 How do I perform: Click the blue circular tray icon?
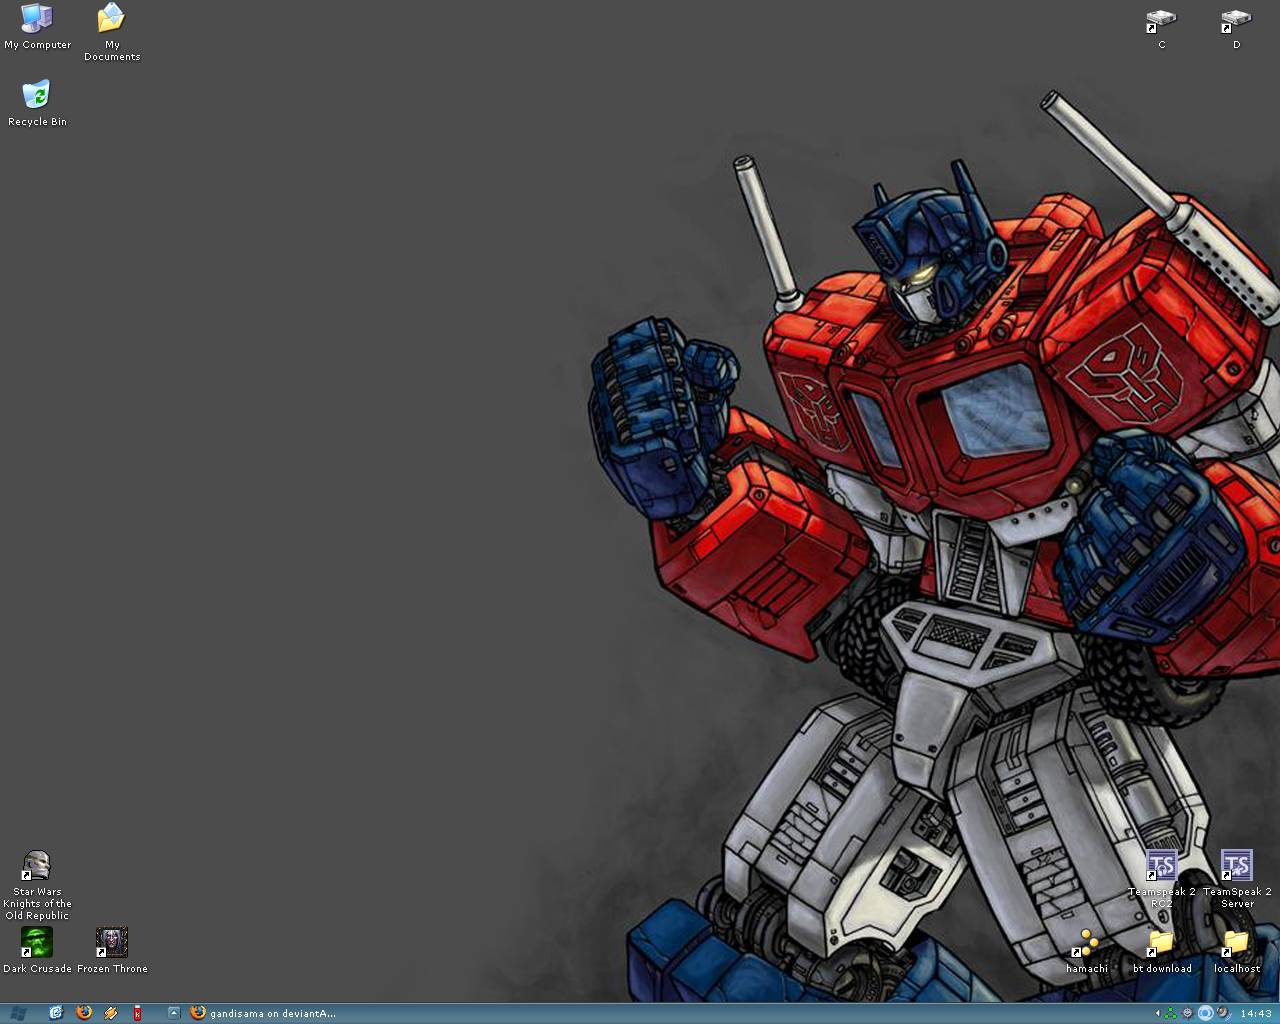coord(1205,1013)
